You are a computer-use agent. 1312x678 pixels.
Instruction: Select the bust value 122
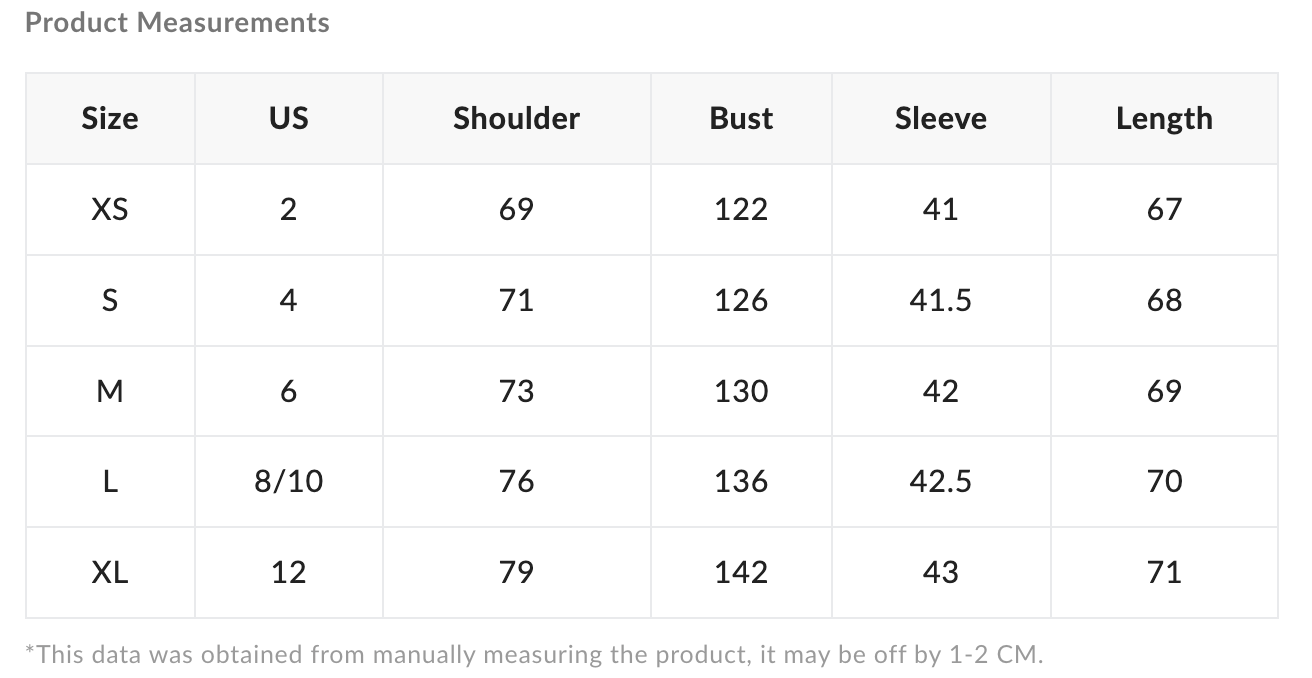tap(741, 209)
